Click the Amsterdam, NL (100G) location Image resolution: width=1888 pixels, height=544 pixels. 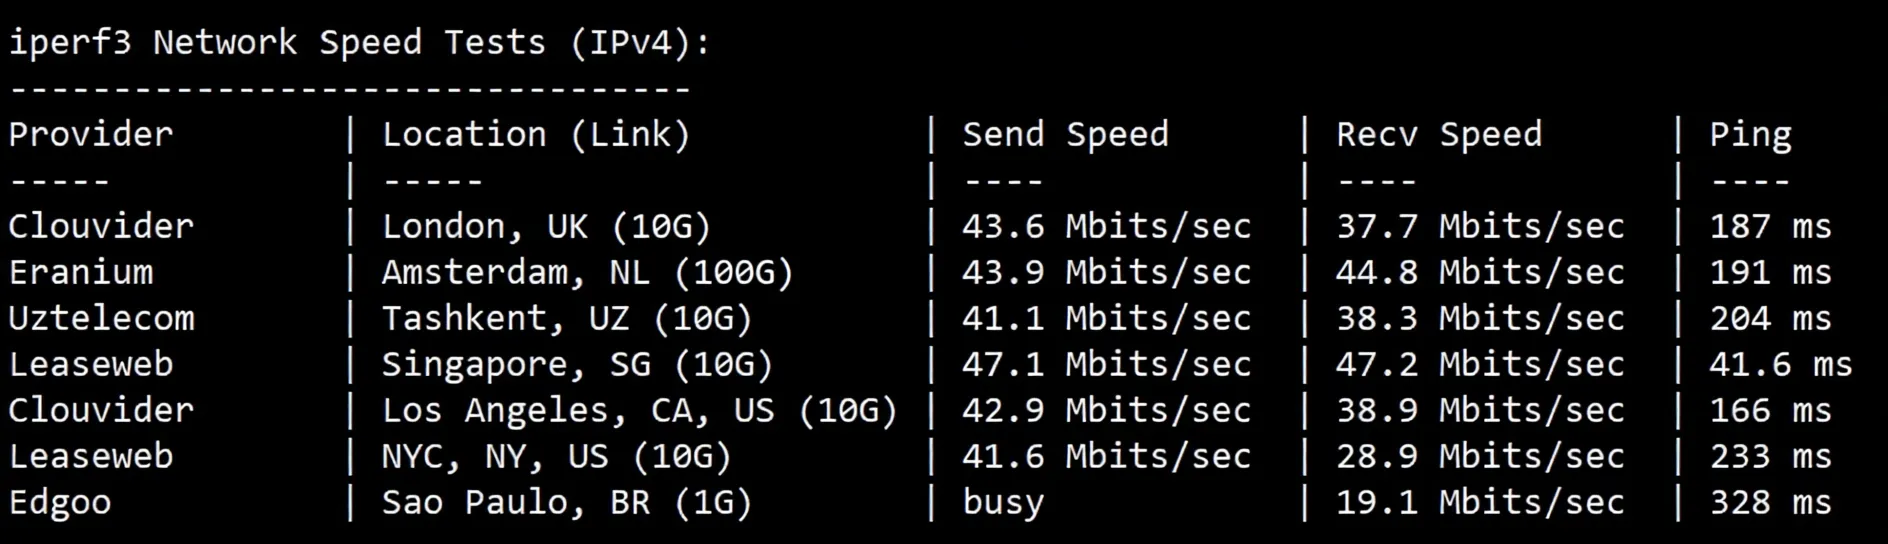[587, 272]
